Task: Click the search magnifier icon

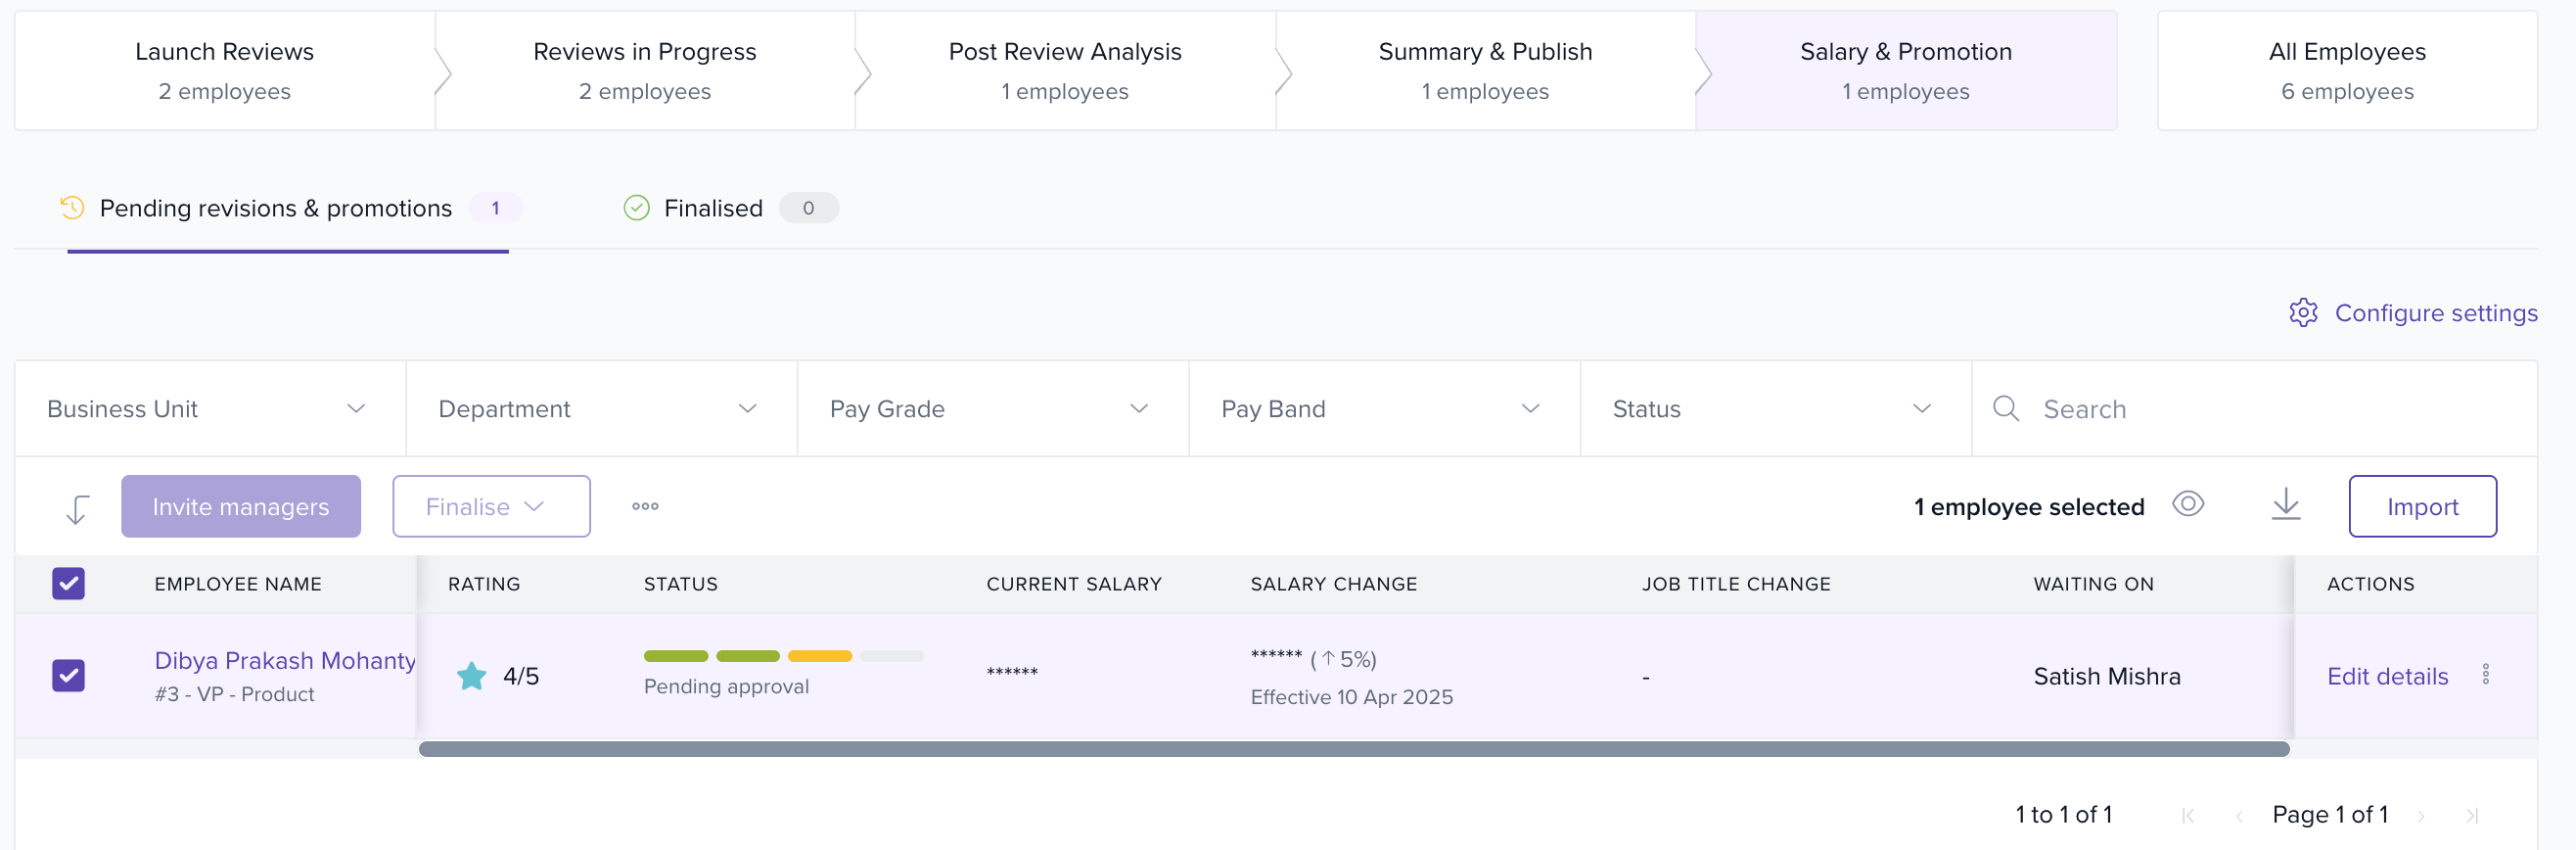Action: pos(2005,408)
